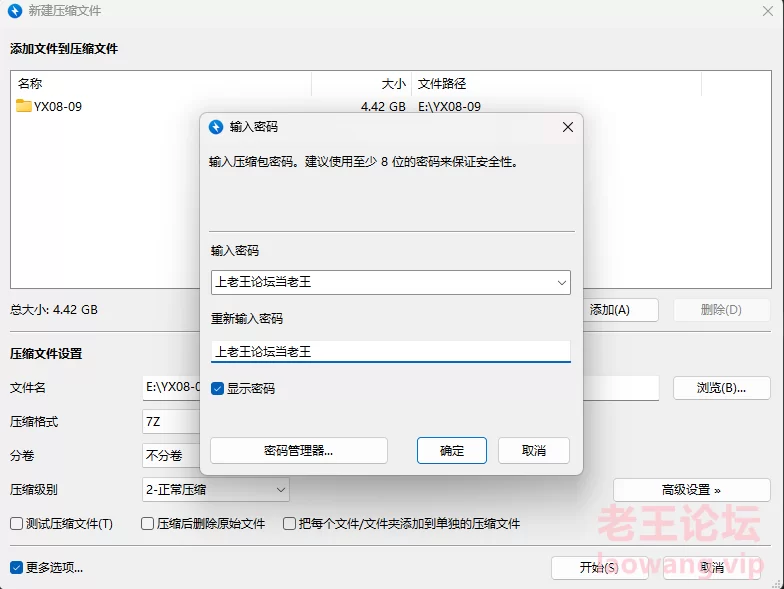Click the Bandizip logo in 新建压缩文件 title bar

[15, 10]
